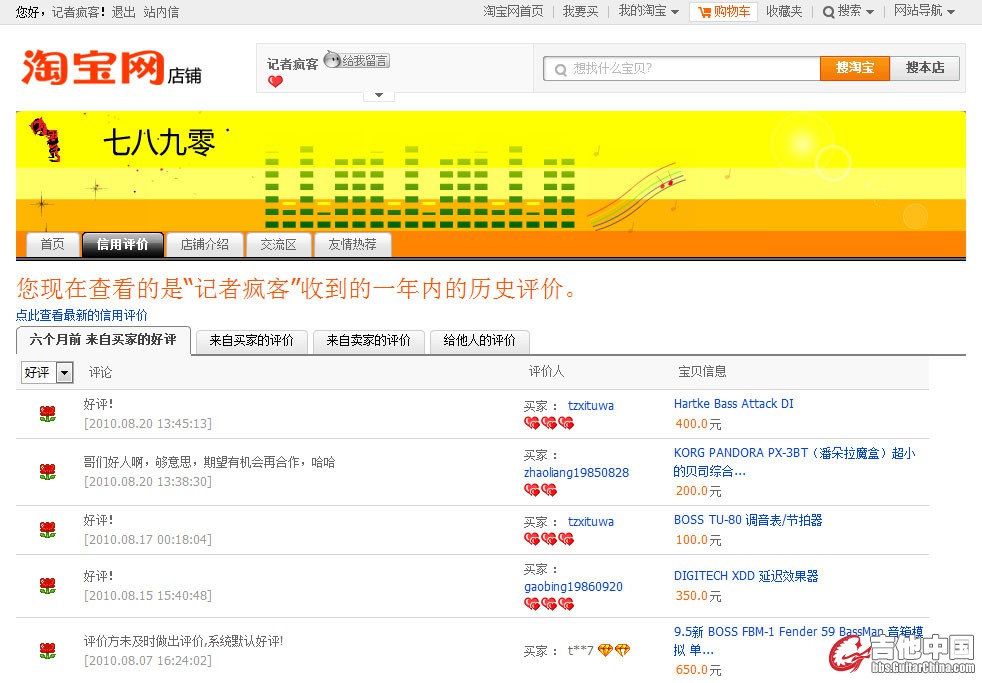
Task: Click flower icon beside 系统默认好评 review
Action: click(48, 650)
